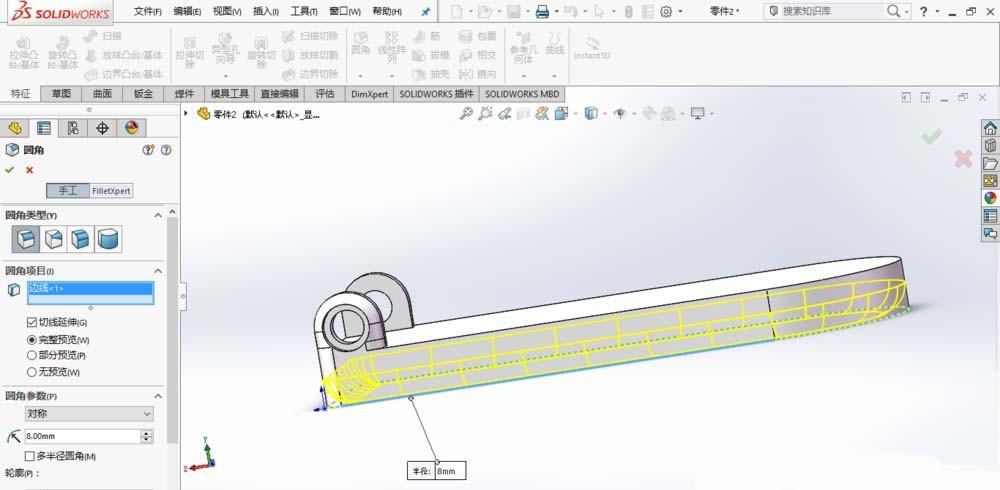The image size is (1000, 490).
Task: Click the pin icon next to the Help menu
Action: [426, 11]
